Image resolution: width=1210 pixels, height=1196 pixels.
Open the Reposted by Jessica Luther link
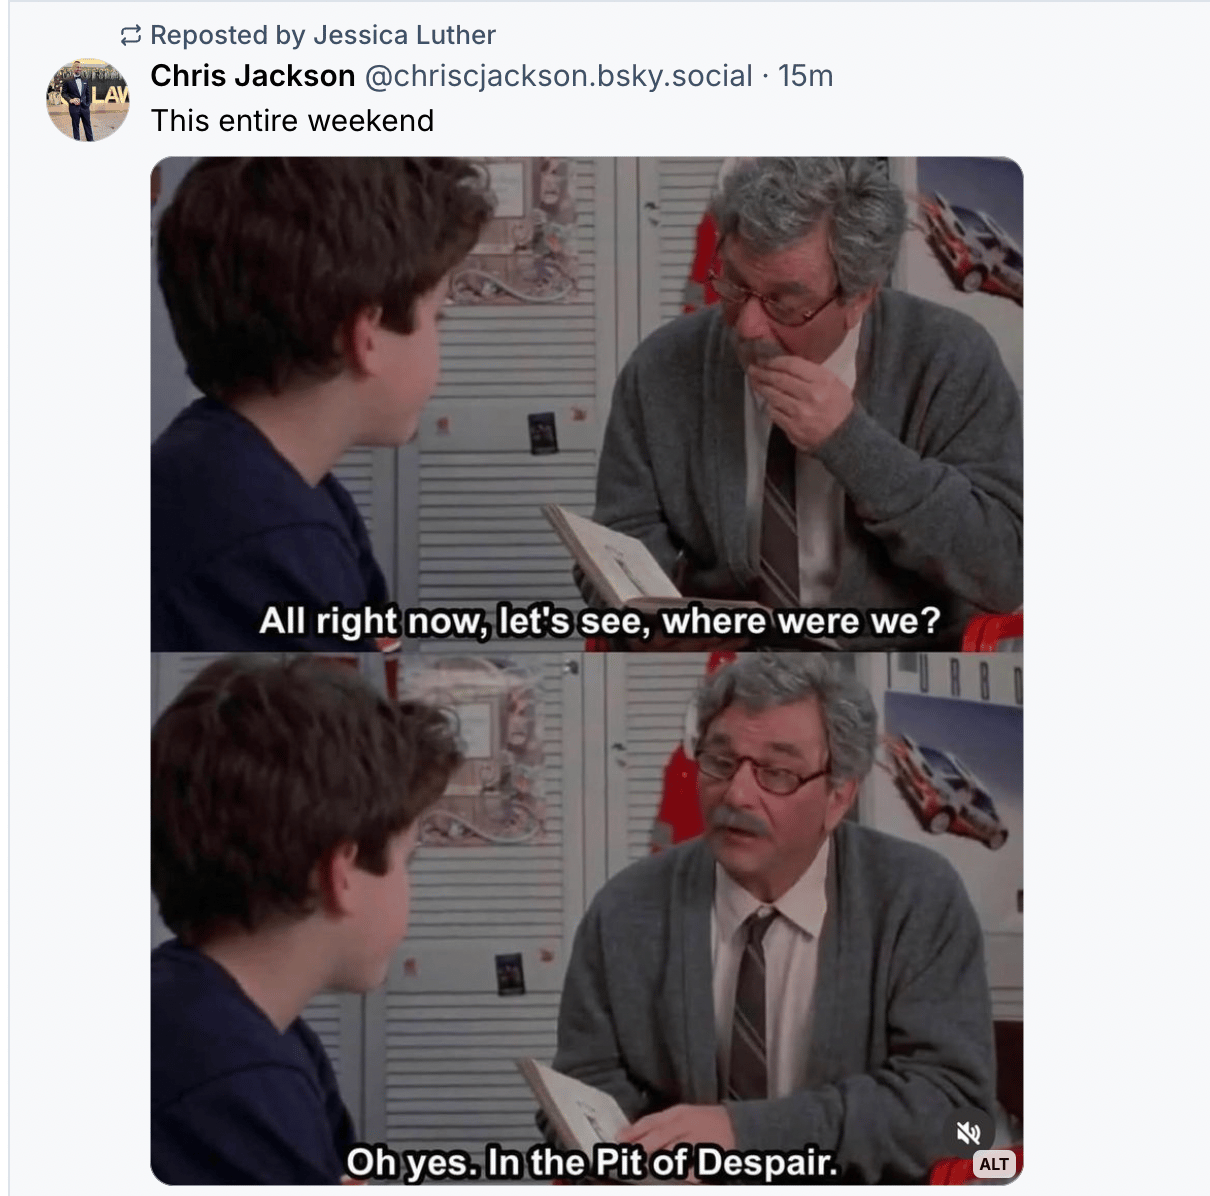point(323,35)
